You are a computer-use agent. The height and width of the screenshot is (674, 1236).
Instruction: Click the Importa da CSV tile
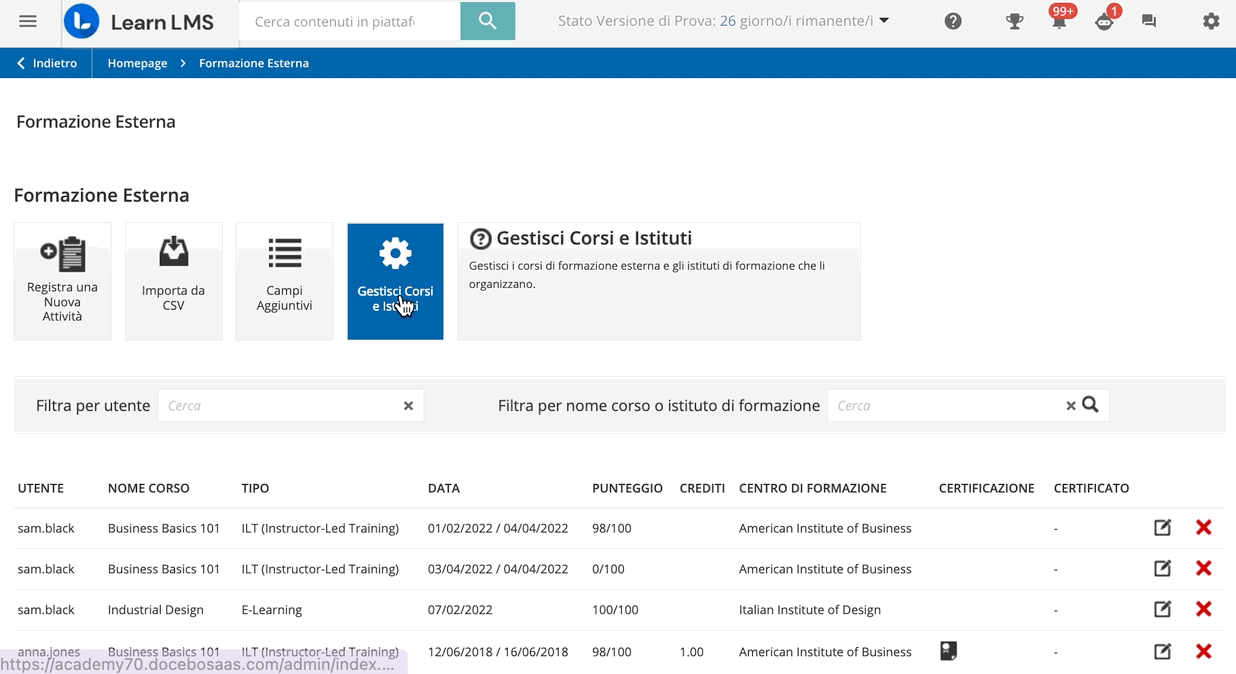[x=173, y=281]
